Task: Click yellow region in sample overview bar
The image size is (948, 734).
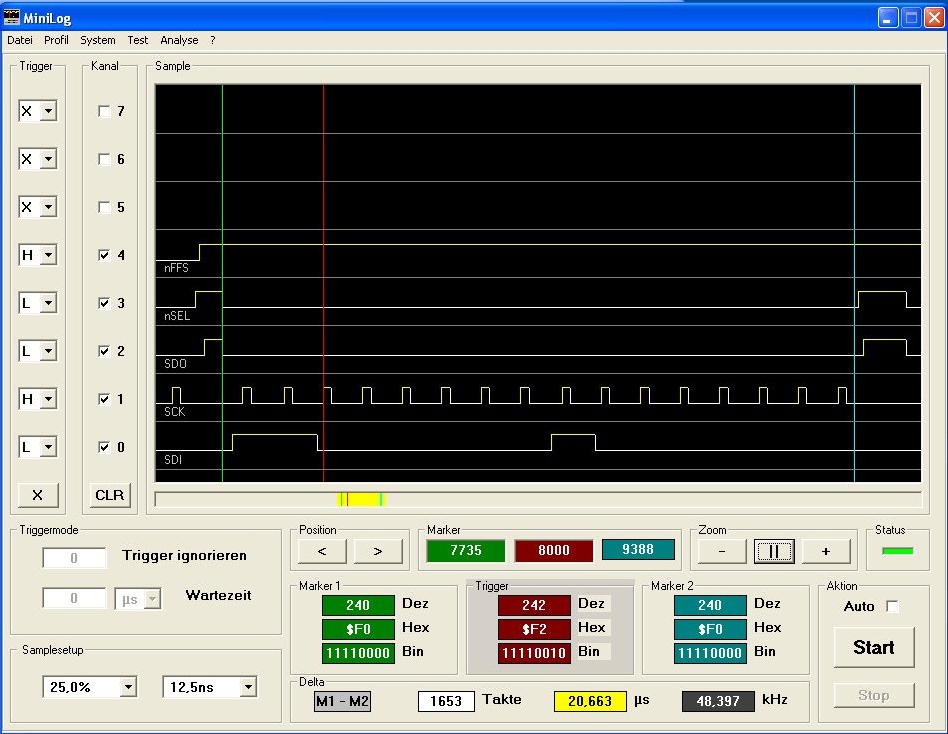Action: click(x=362, y=499)
